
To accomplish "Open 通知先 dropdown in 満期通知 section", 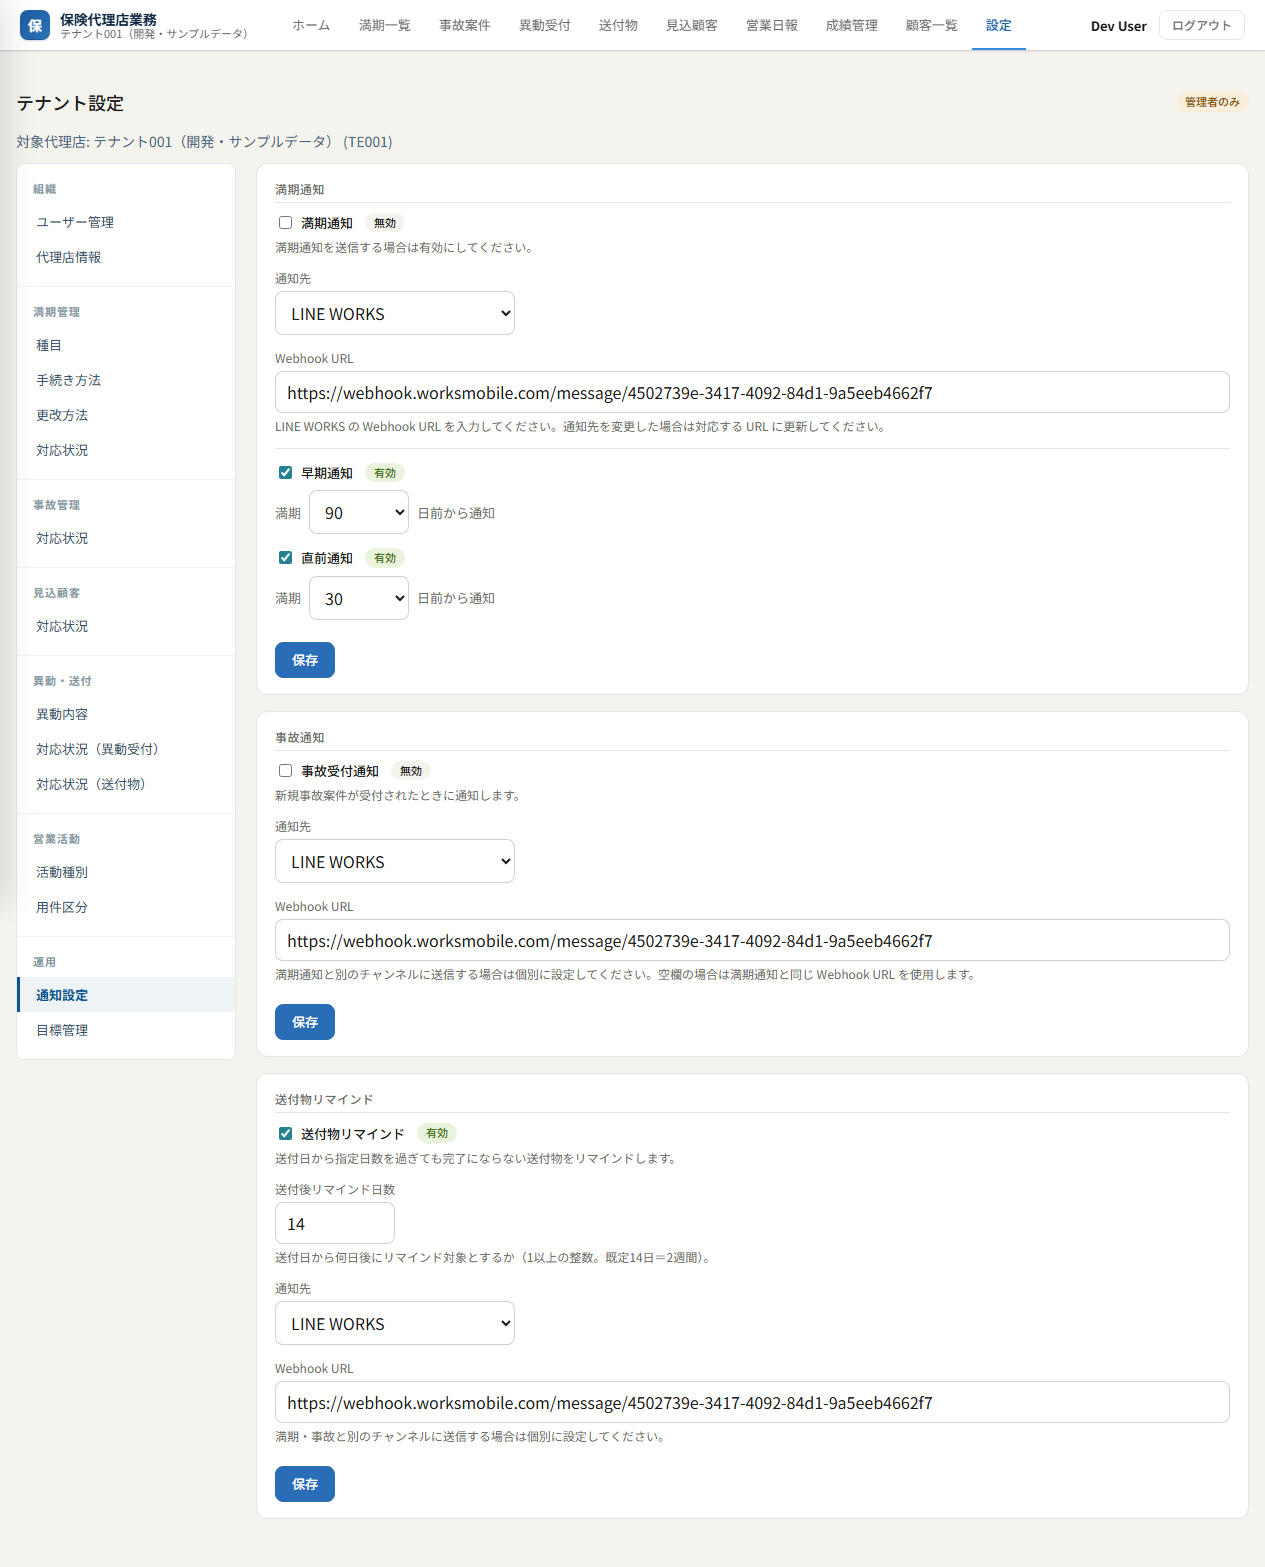I will (x=395, y=313).
